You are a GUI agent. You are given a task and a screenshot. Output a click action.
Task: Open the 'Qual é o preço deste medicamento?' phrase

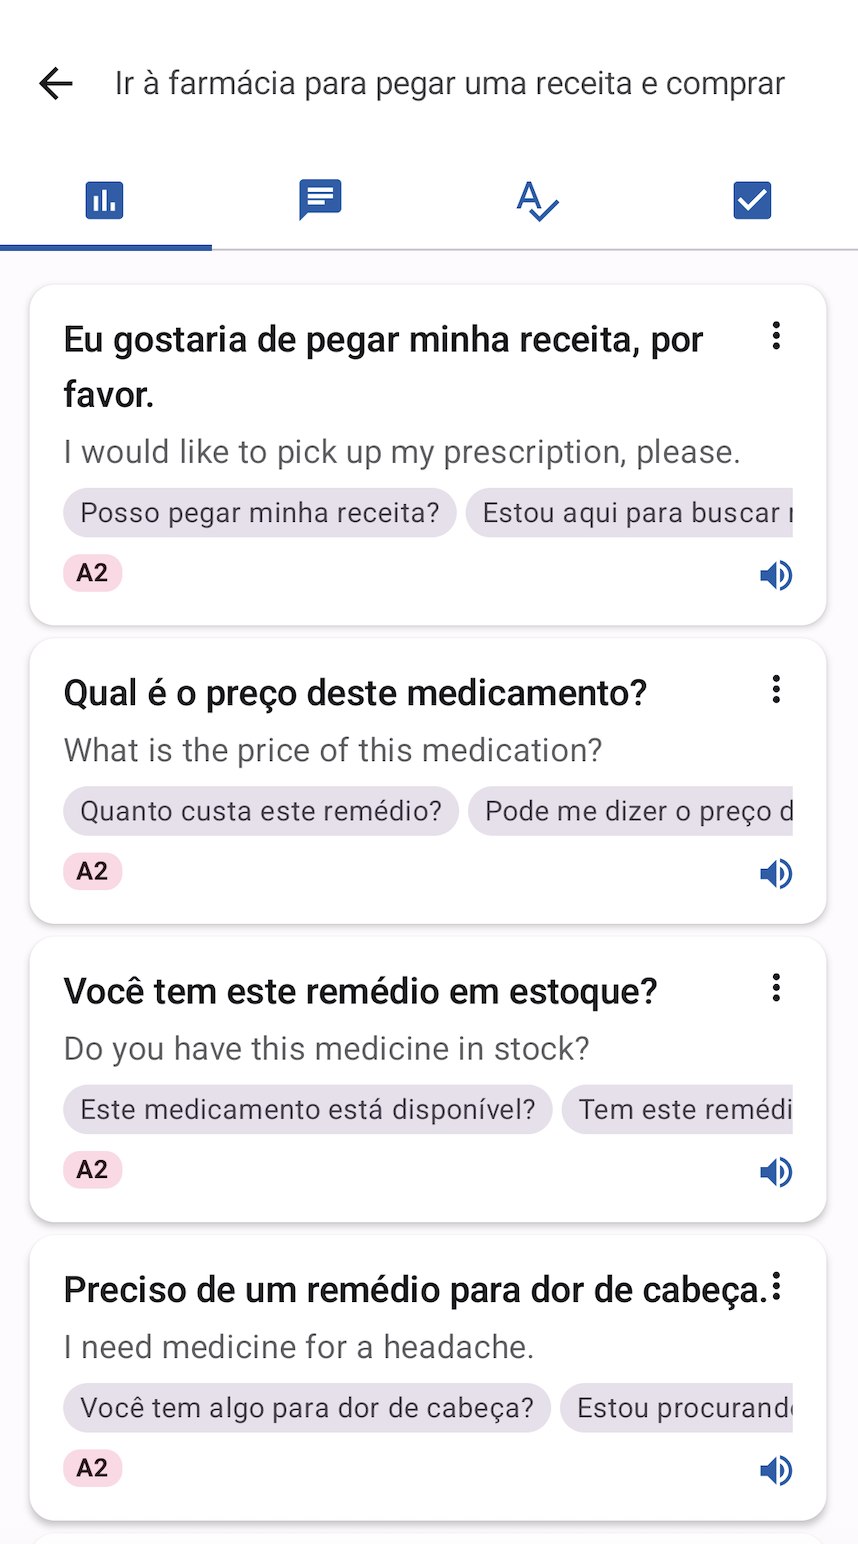(355, 693)
